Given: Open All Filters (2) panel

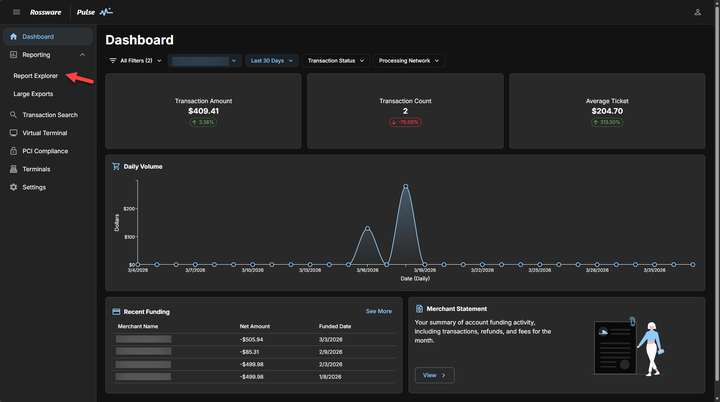Looking at the screenshot, I should click(x=135, y=61).
